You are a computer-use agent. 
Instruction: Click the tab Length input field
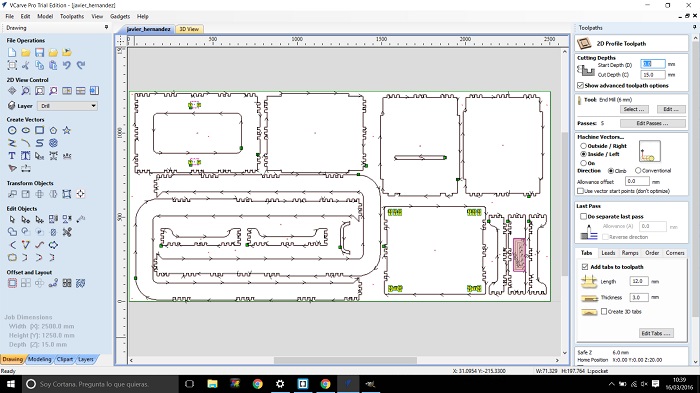pyautogui.click(x=638, y=281)
